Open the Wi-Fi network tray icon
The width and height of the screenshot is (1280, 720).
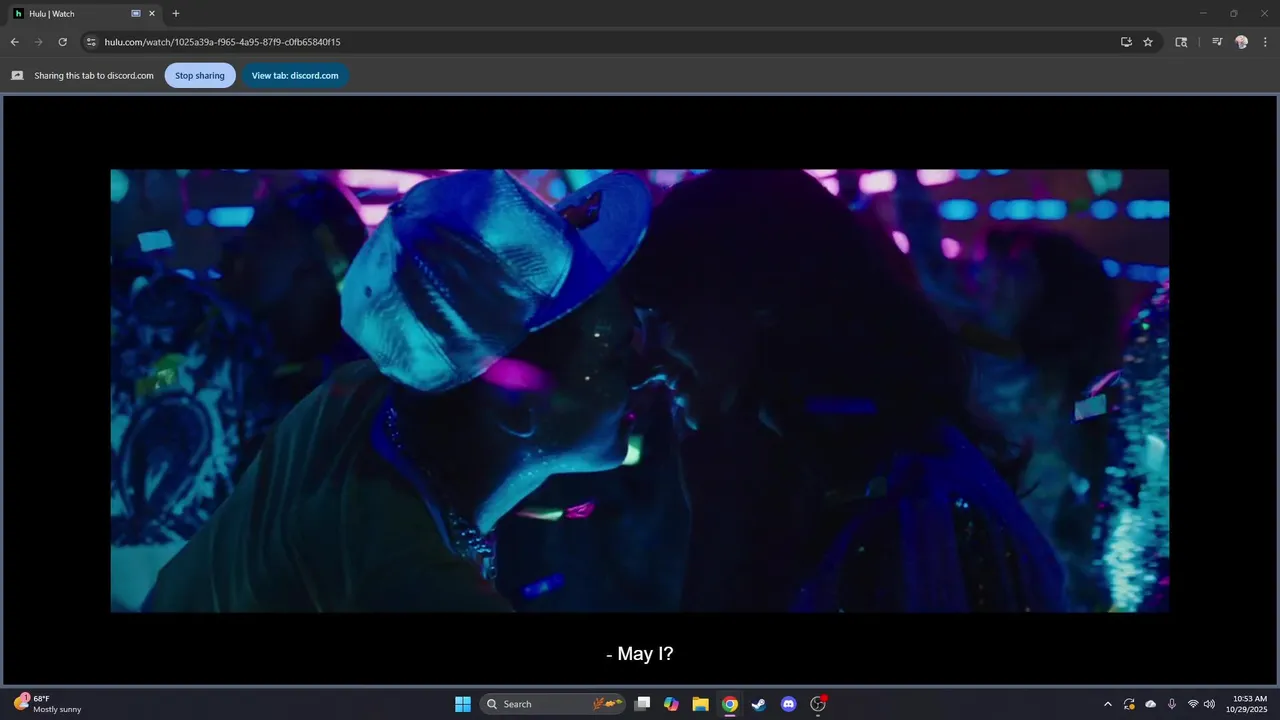point(1193,704)
